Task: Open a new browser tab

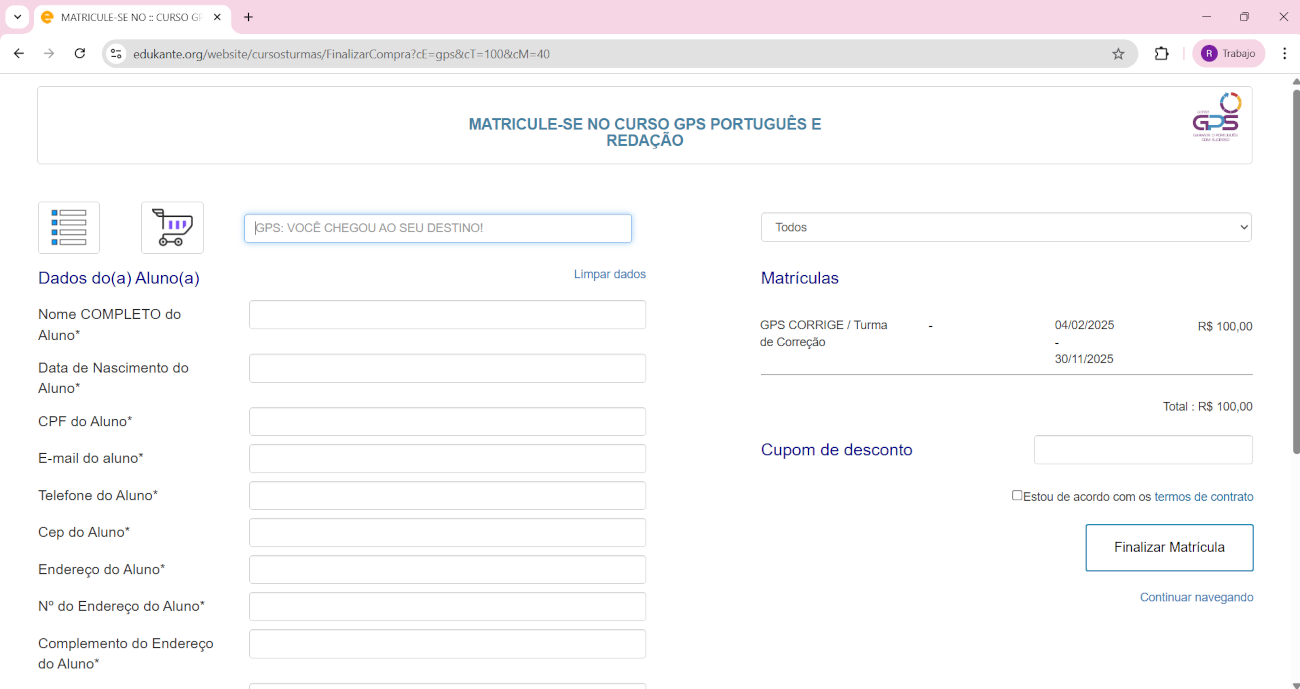Action: pos(248,17)
